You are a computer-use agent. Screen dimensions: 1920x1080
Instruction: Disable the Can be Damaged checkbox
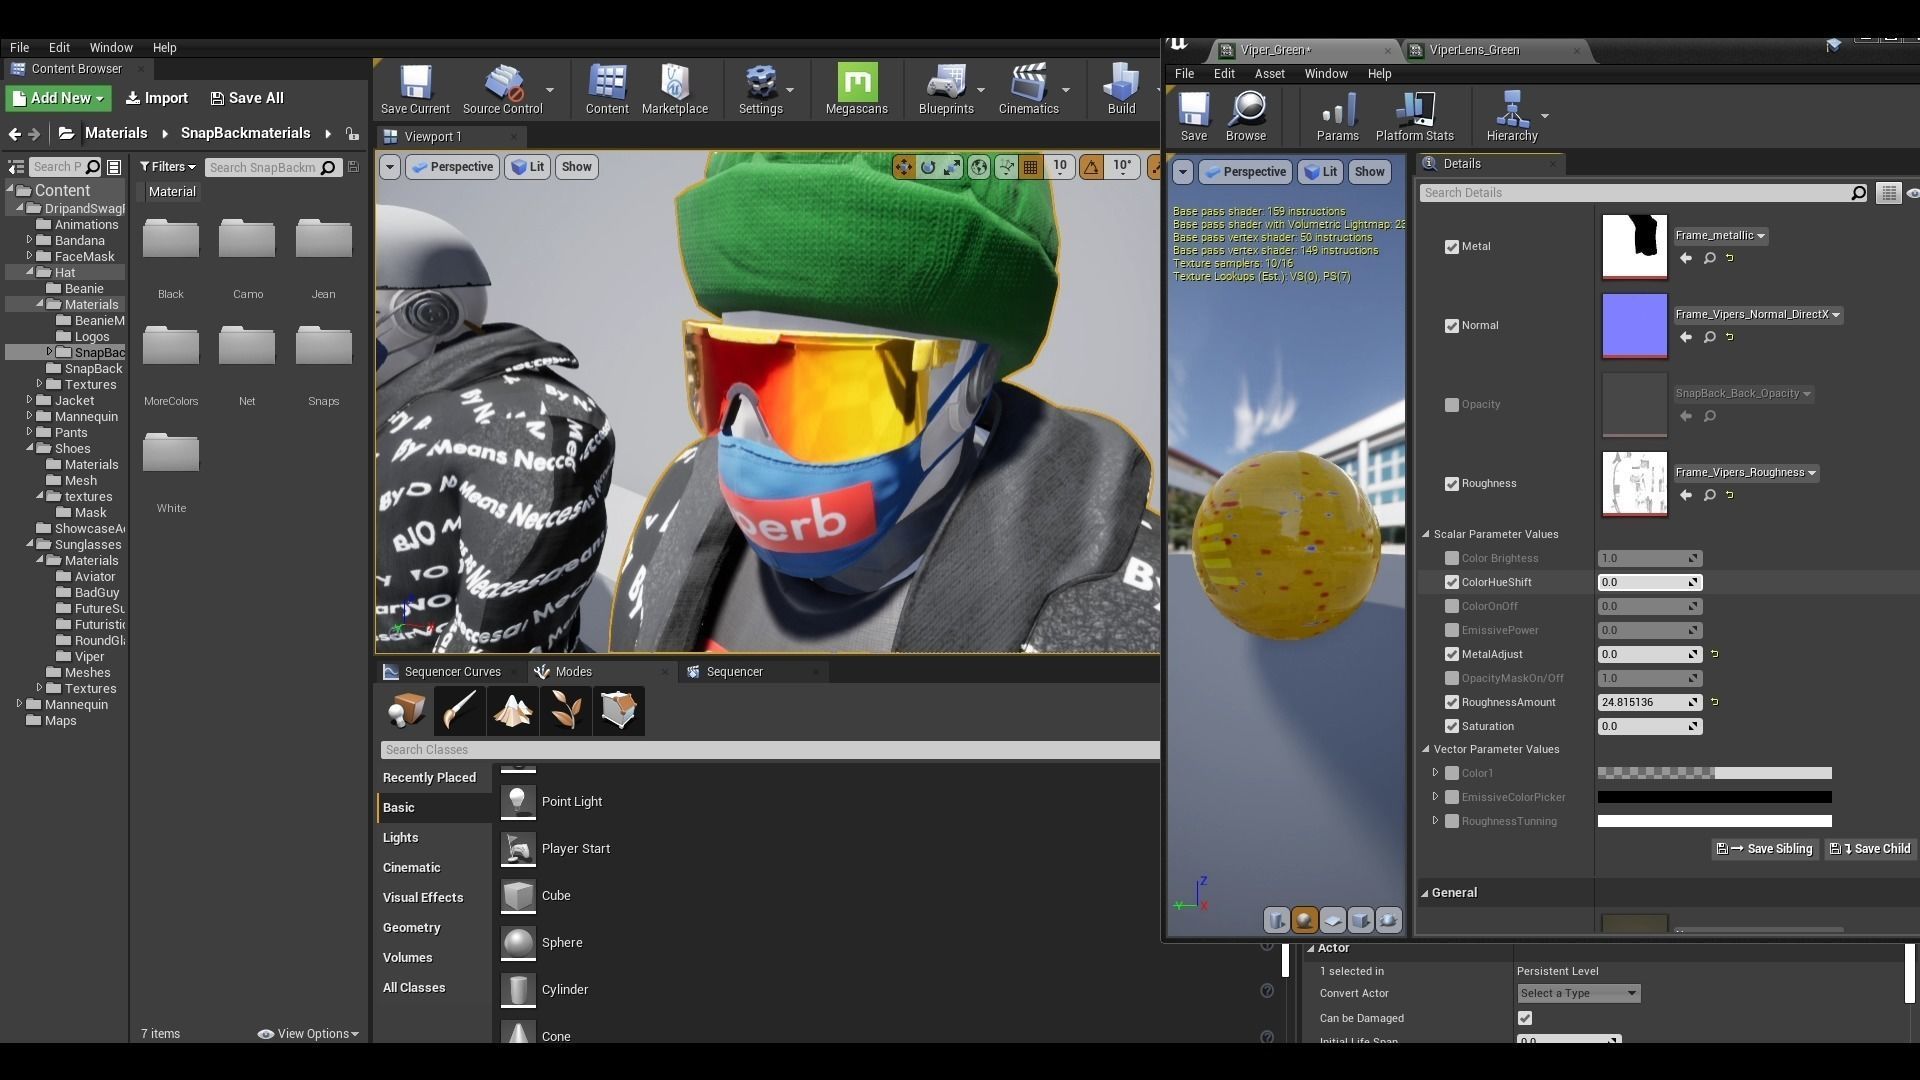(x=1525, y=1018)
